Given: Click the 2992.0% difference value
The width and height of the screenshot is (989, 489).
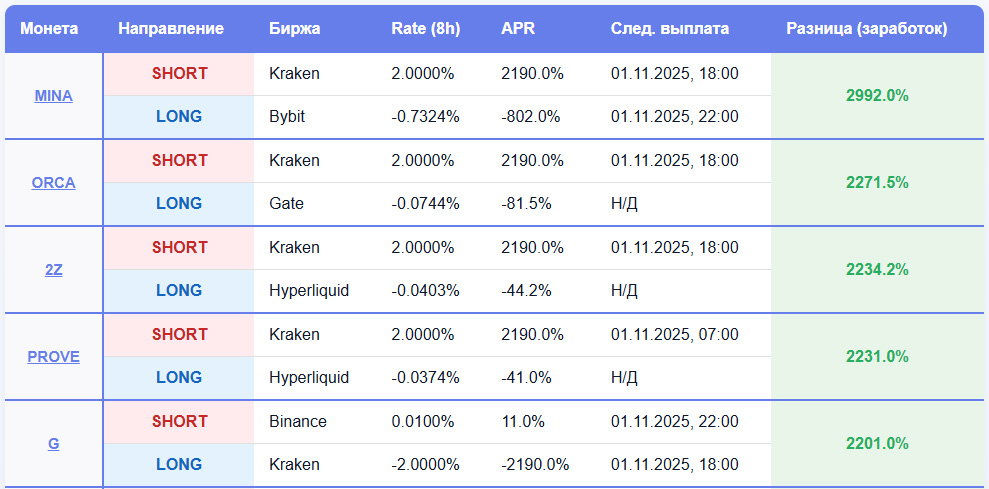Looking at the screenshot, I should tap(877, 96).
